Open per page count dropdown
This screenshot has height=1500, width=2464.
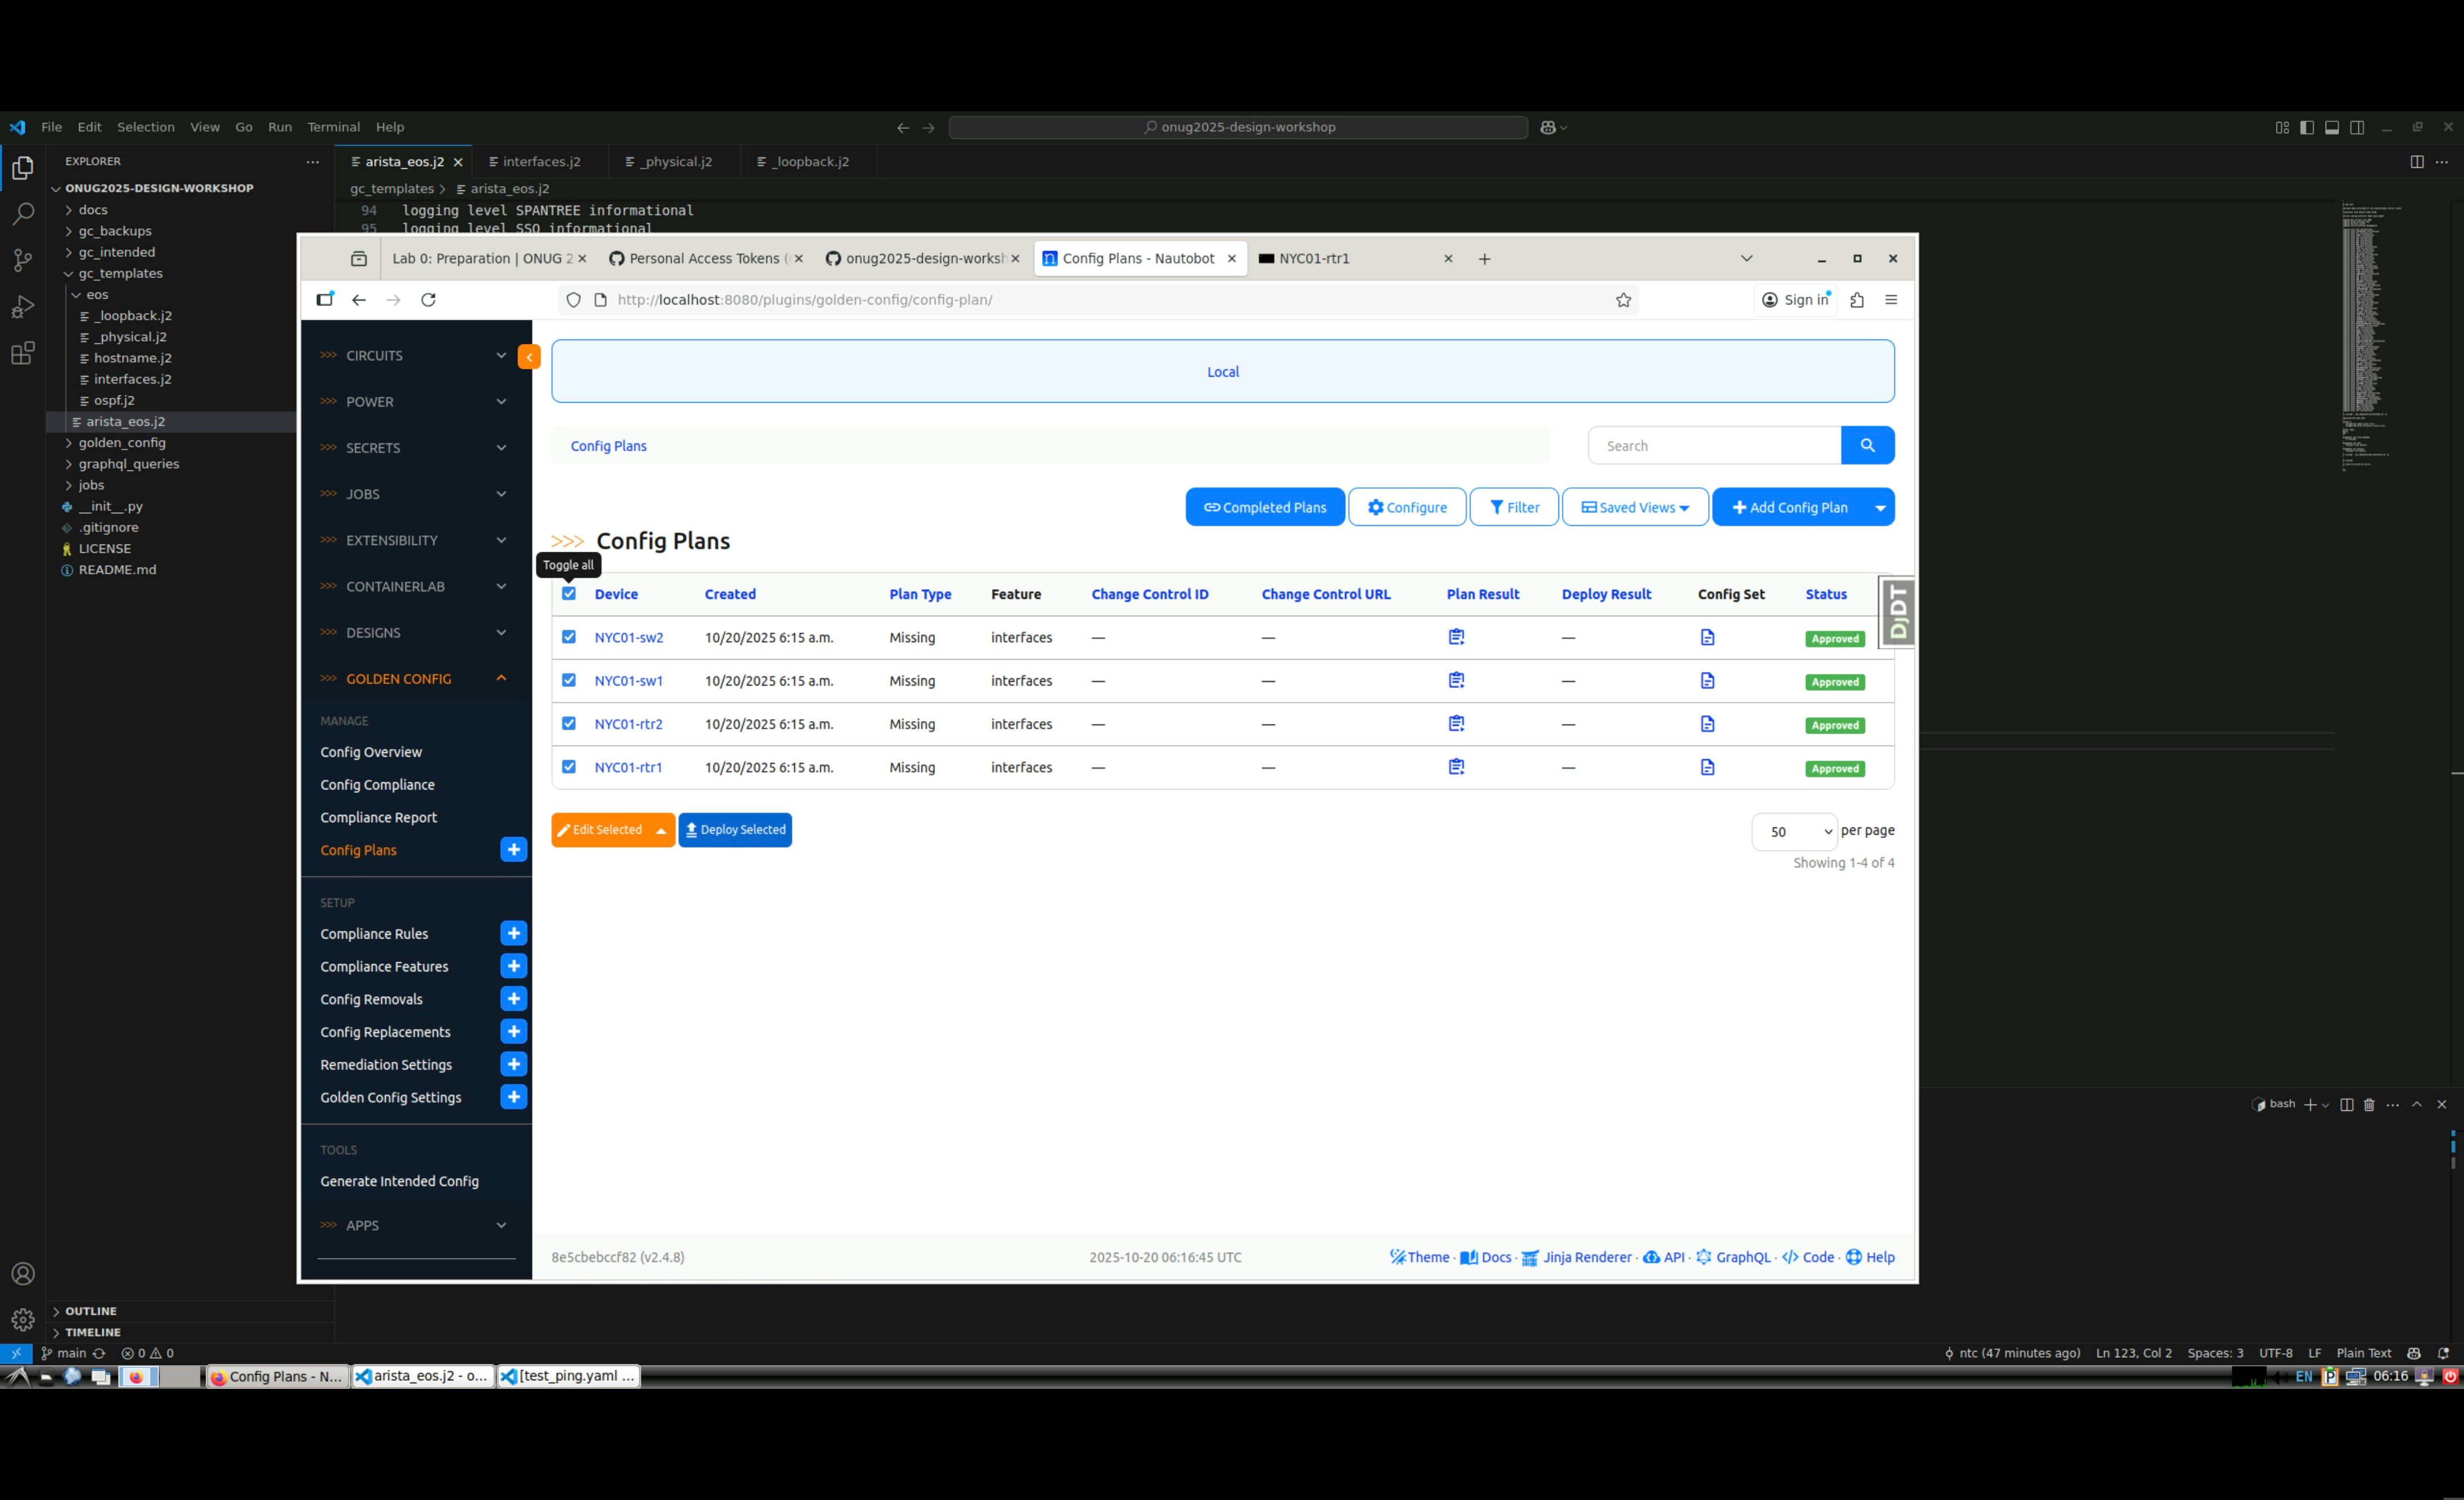(x=1794, y=832)
